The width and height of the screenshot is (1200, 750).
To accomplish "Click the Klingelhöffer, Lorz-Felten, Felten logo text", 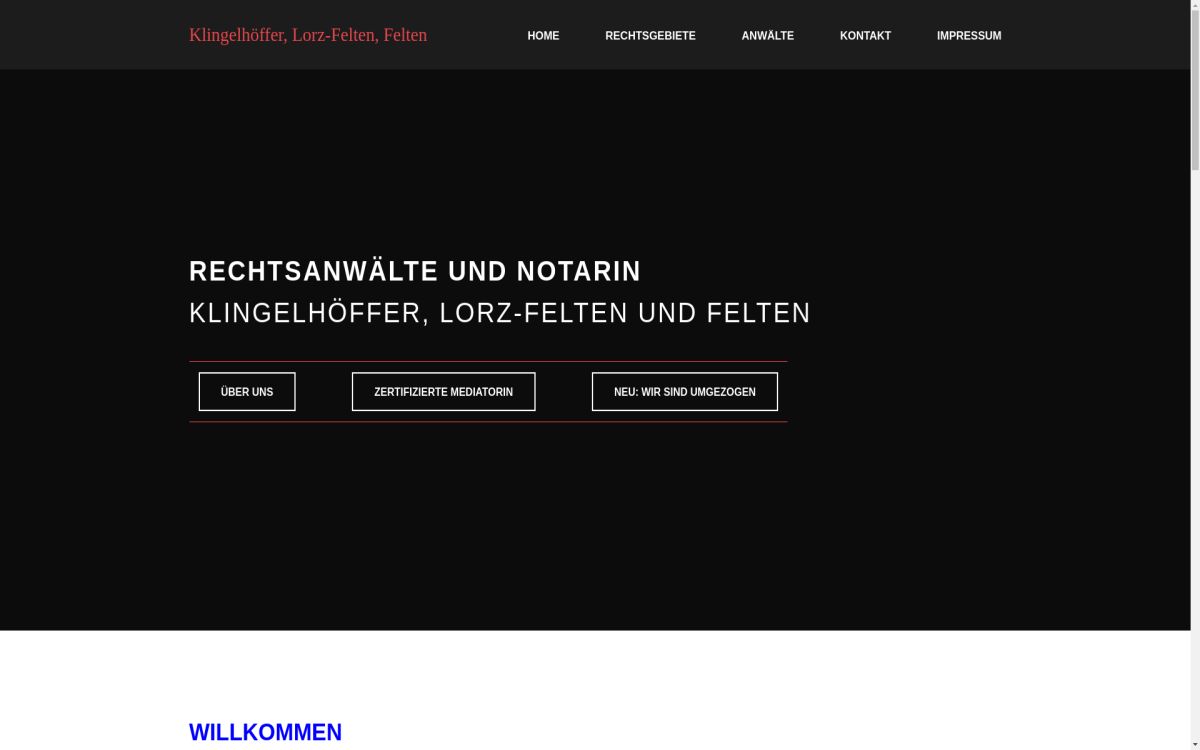I will pyautogui.click(x=308, y=35).
